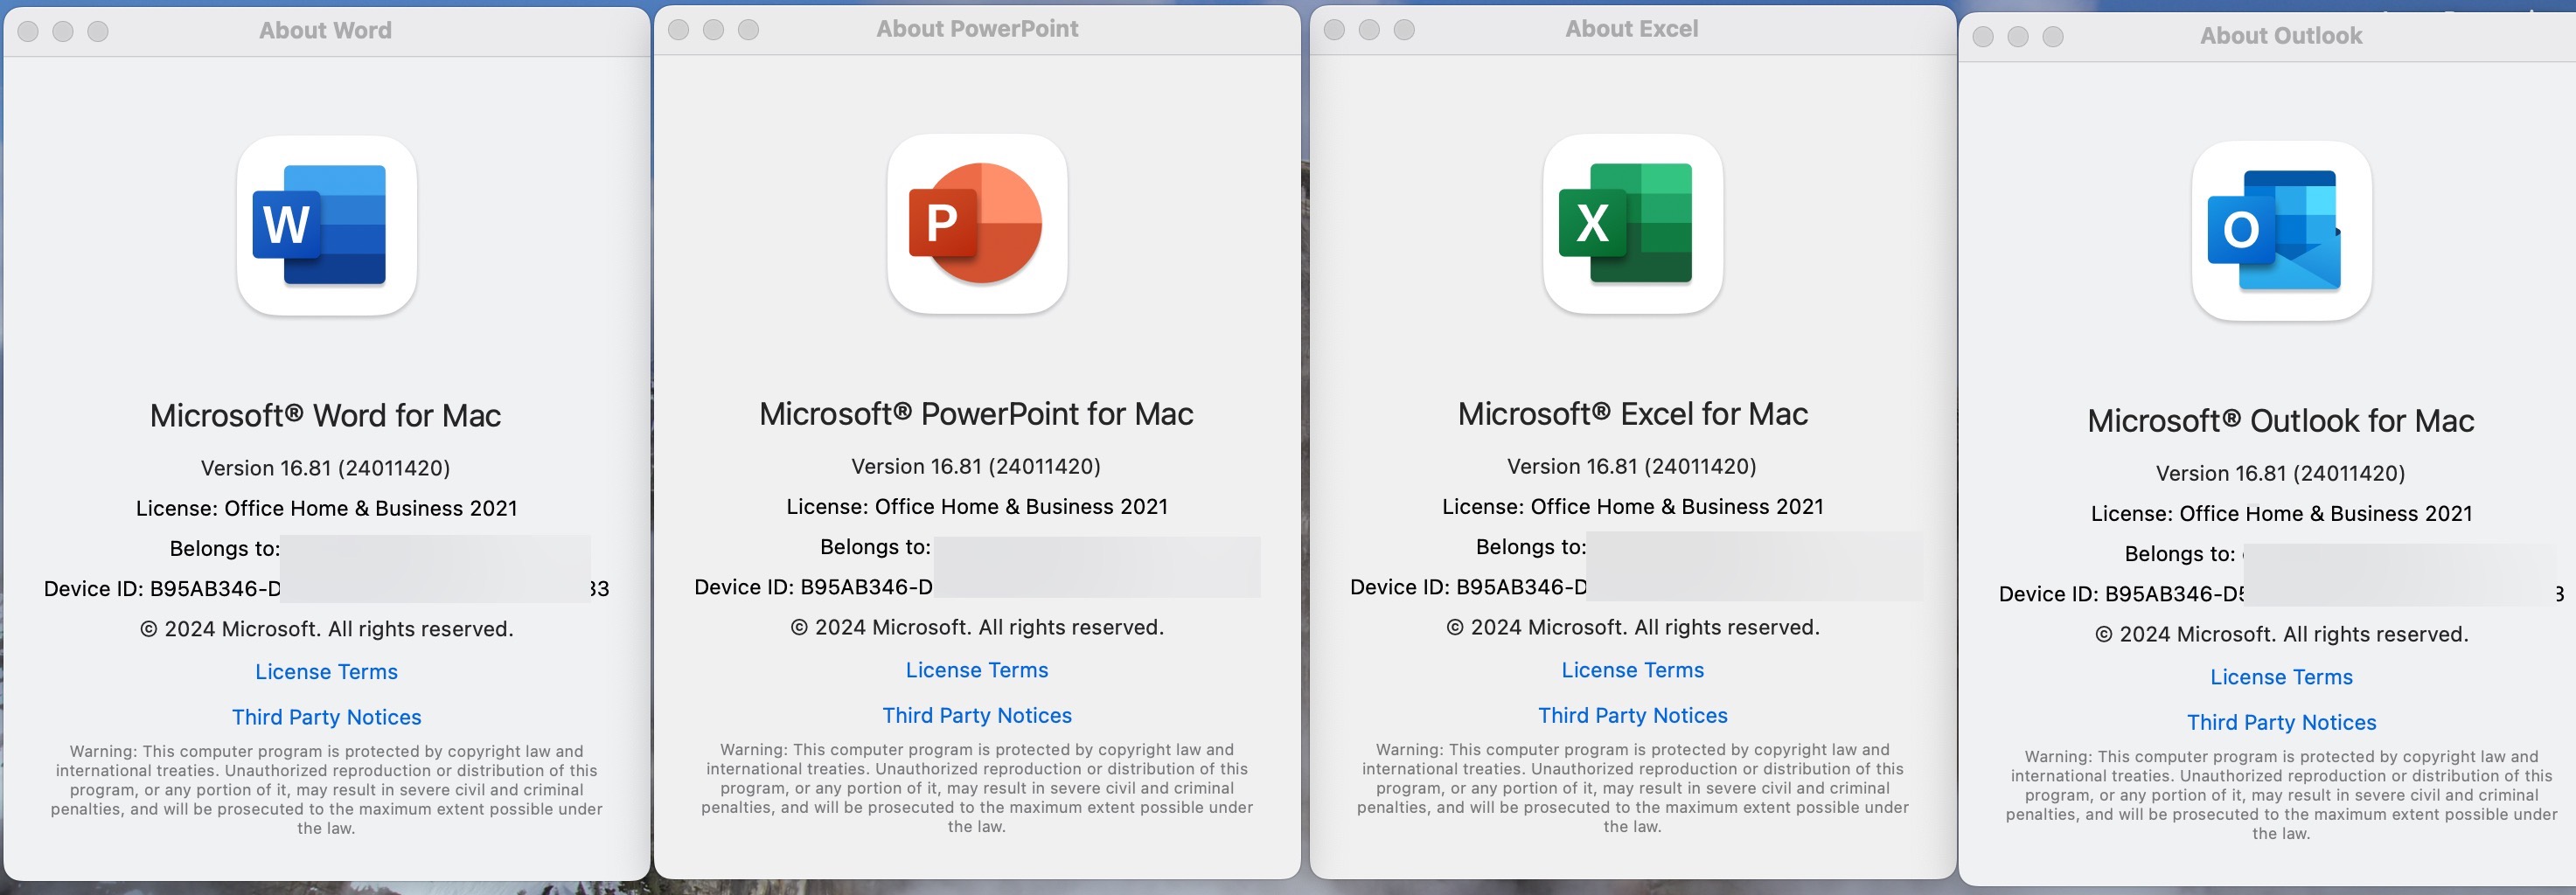The width and height of the screenshot is (2576, 895).
Task: Close the About Excel window
Action: (x=1334, y=29)
